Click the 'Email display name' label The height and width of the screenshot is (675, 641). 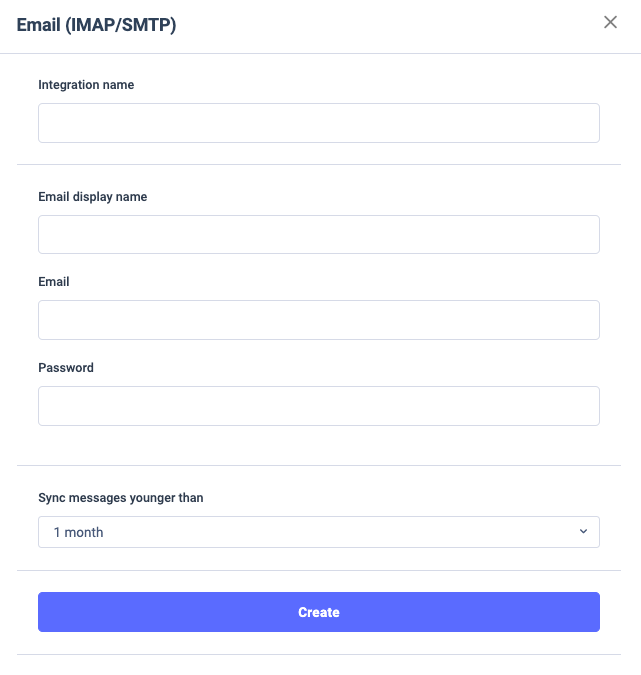click(x=93, y=197)
